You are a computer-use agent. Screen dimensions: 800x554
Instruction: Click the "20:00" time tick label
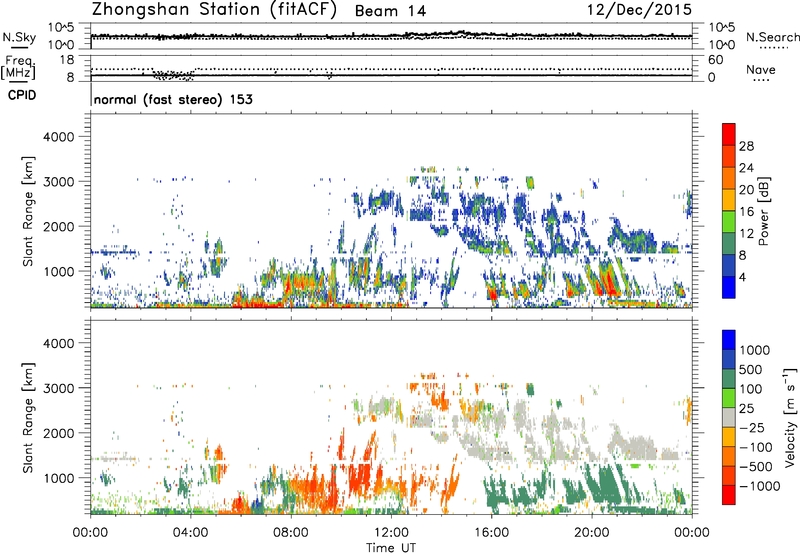click(591, 533)
